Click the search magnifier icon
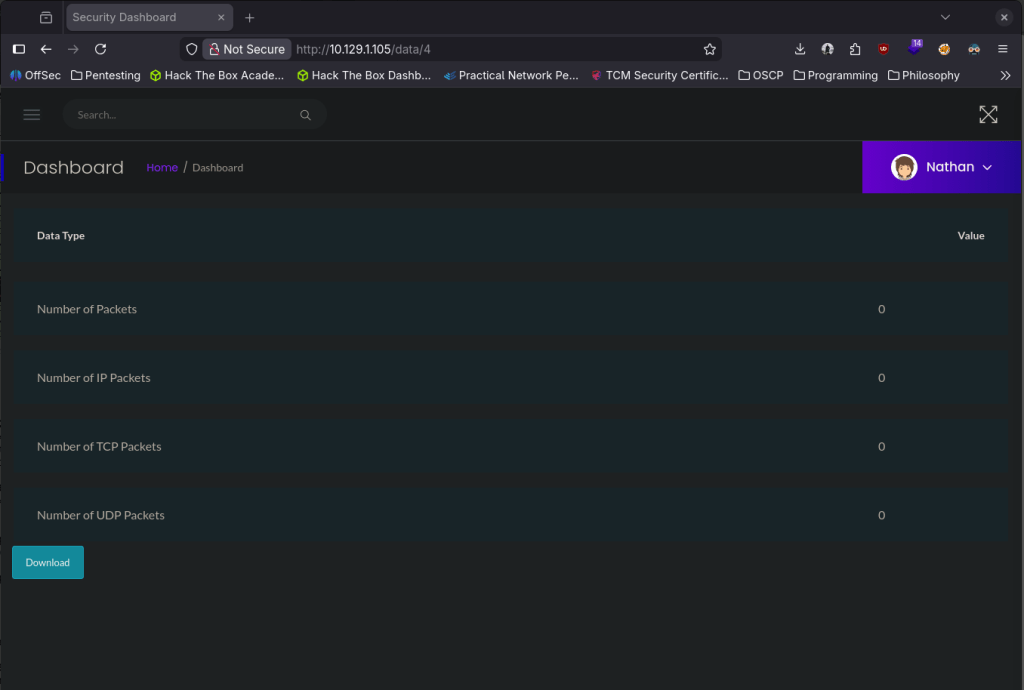Screen dimensions: 1024x690 305,115
